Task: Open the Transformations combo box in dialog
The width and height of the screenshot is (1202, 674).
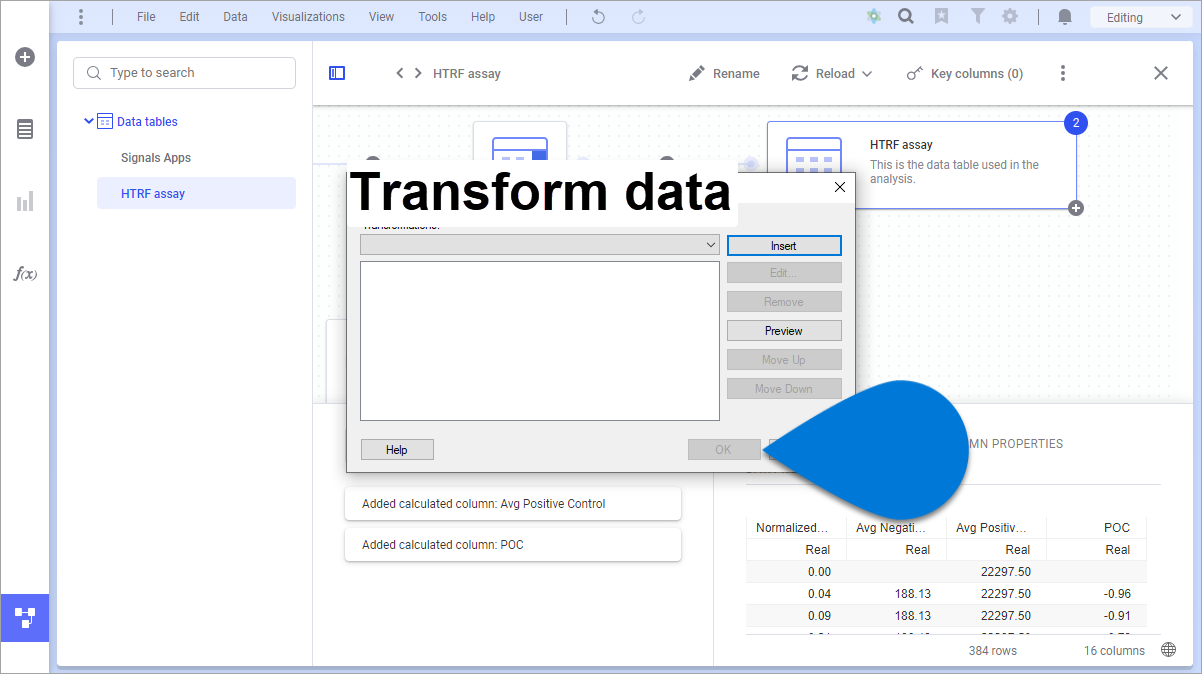Action: [540, 245]
